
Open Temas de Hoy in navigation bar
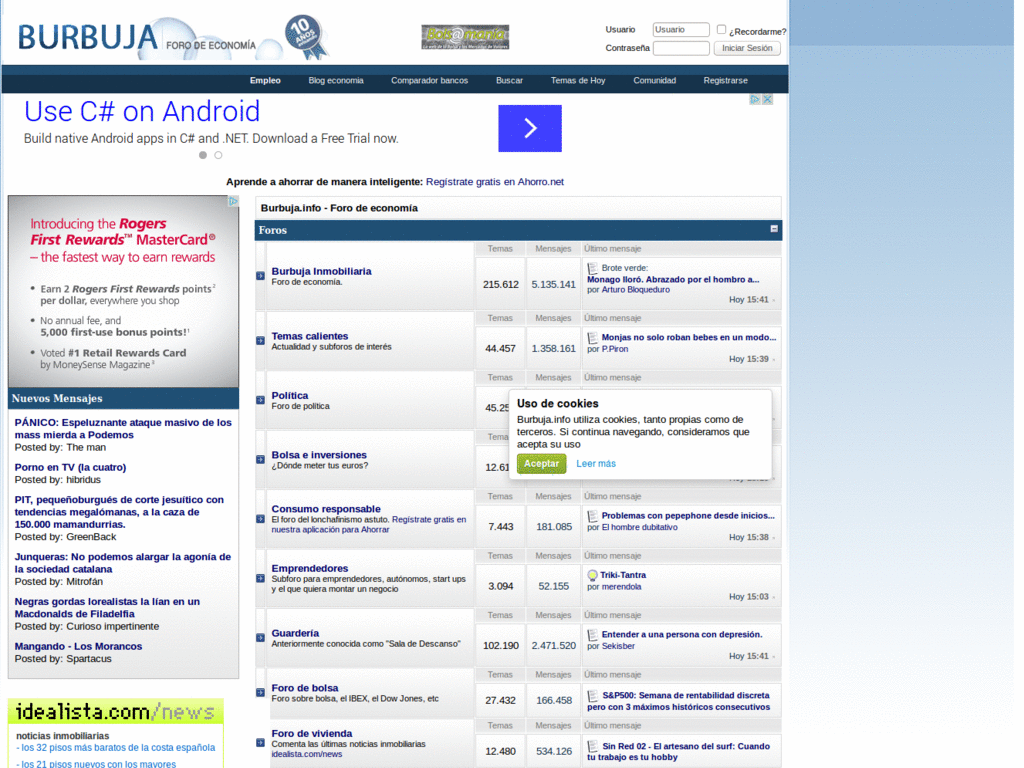(578, 80)
